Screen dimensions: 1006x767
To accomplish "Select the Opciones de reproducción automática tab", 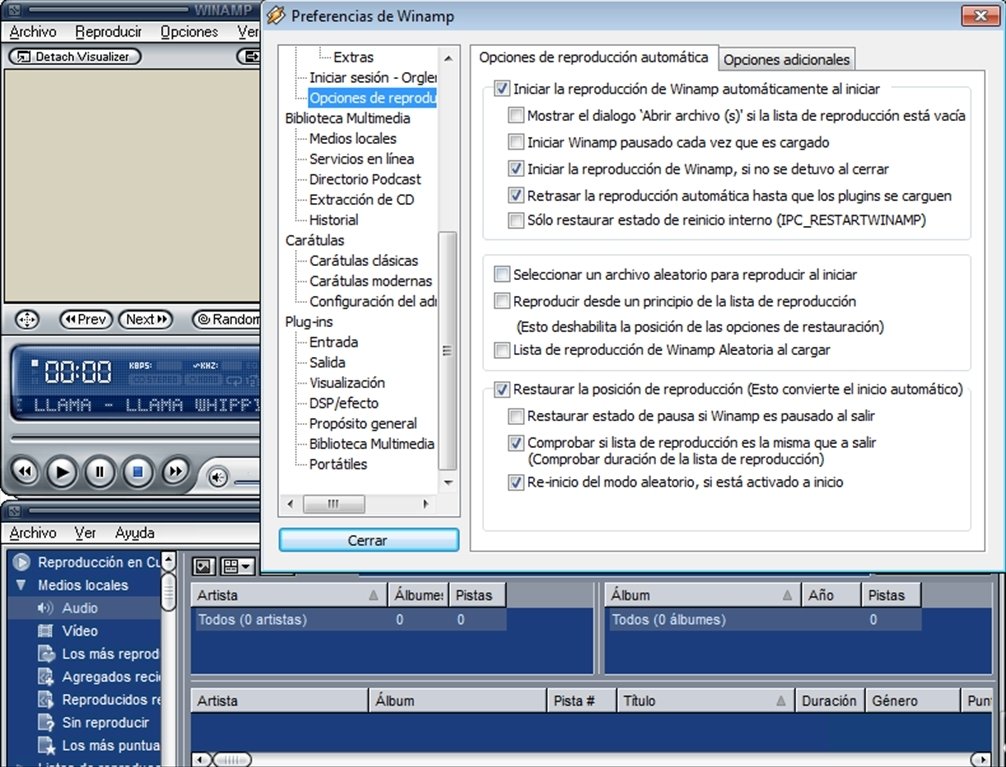I will (x=593, y=57).
